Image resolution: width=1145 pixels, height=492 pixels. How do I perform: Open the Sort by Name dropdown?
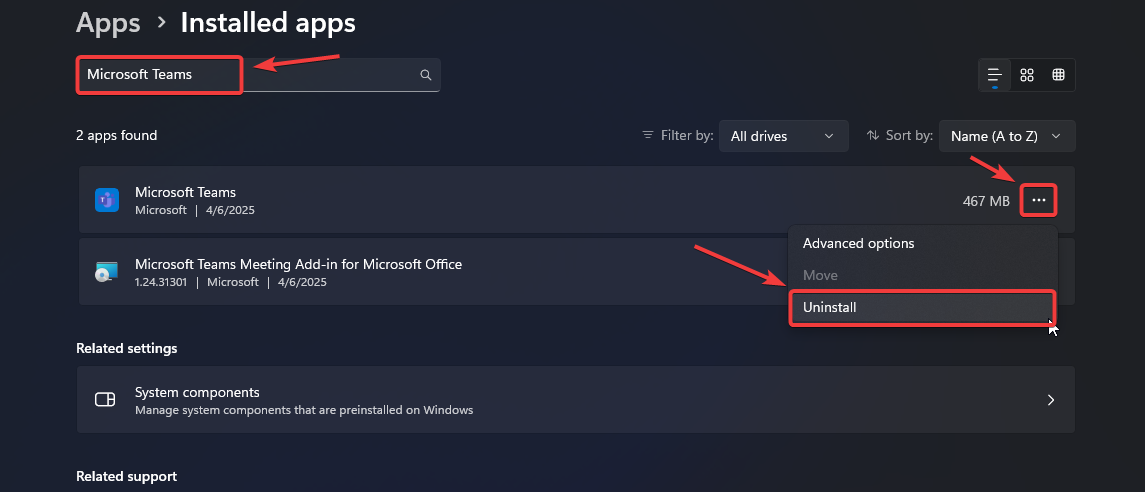coord(1007,136)
